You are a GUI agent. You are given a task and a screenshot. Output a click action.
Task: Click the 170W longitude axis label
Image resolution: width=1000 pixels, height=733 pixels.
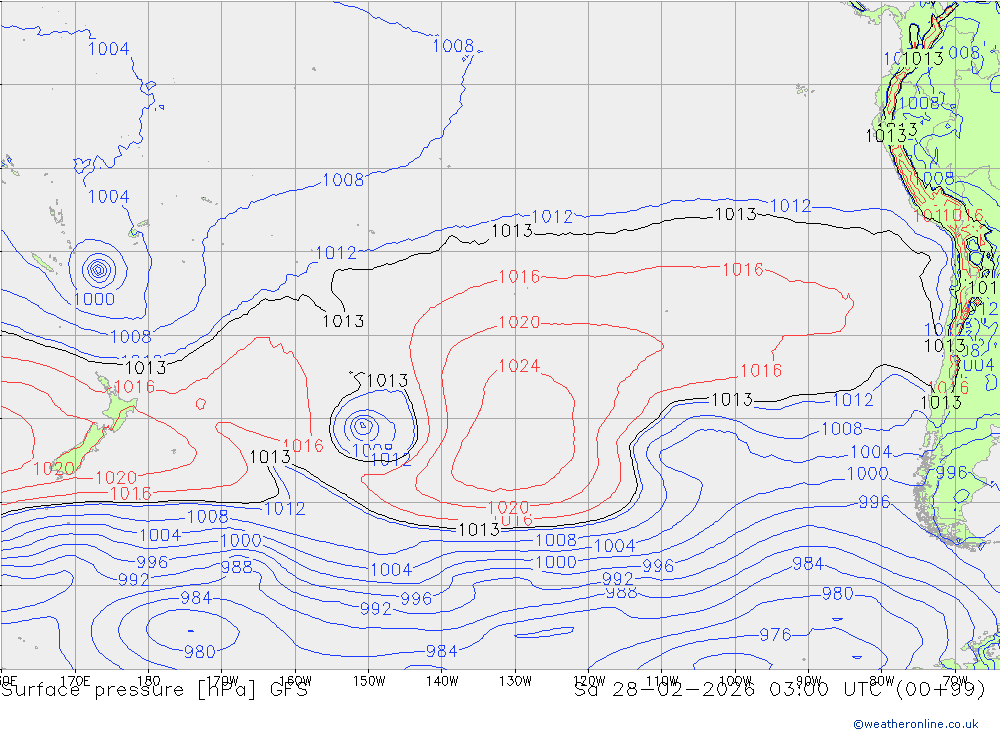click(223, 681)
